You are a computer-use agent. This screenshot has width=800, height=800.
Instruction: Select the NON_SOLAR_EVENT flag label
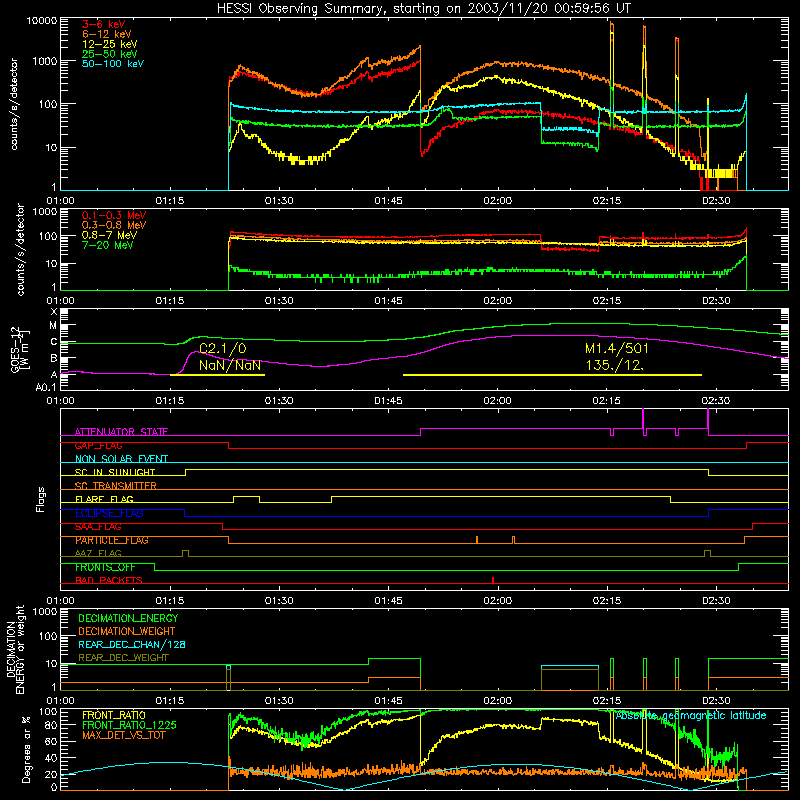pos(121,459)
